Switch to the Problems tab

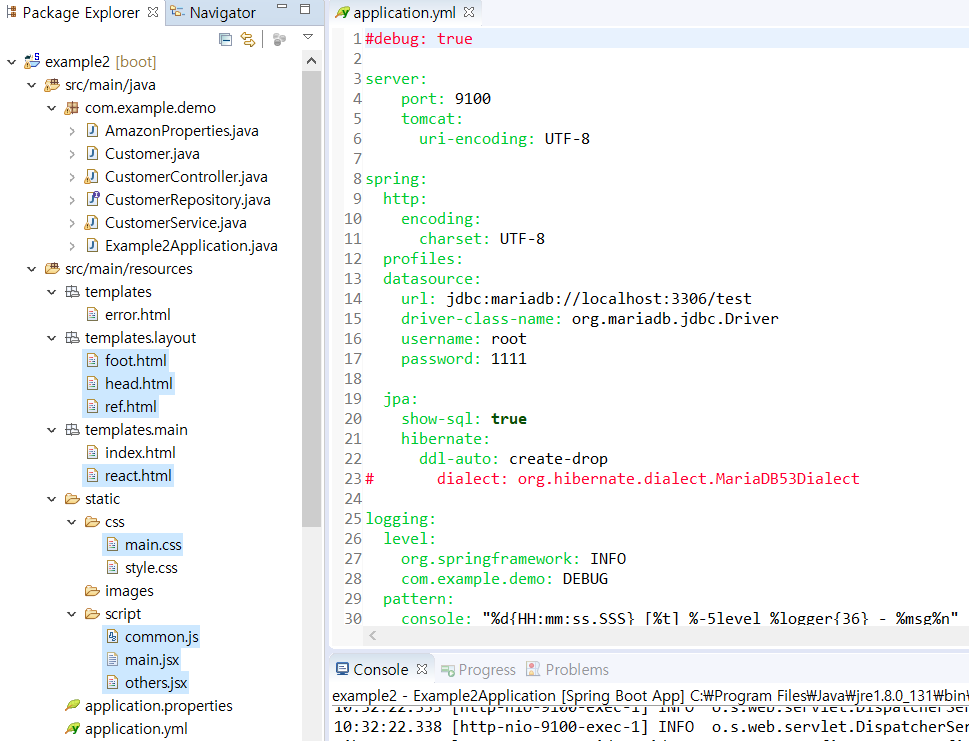pyautogui.click(x=567, y=669)
